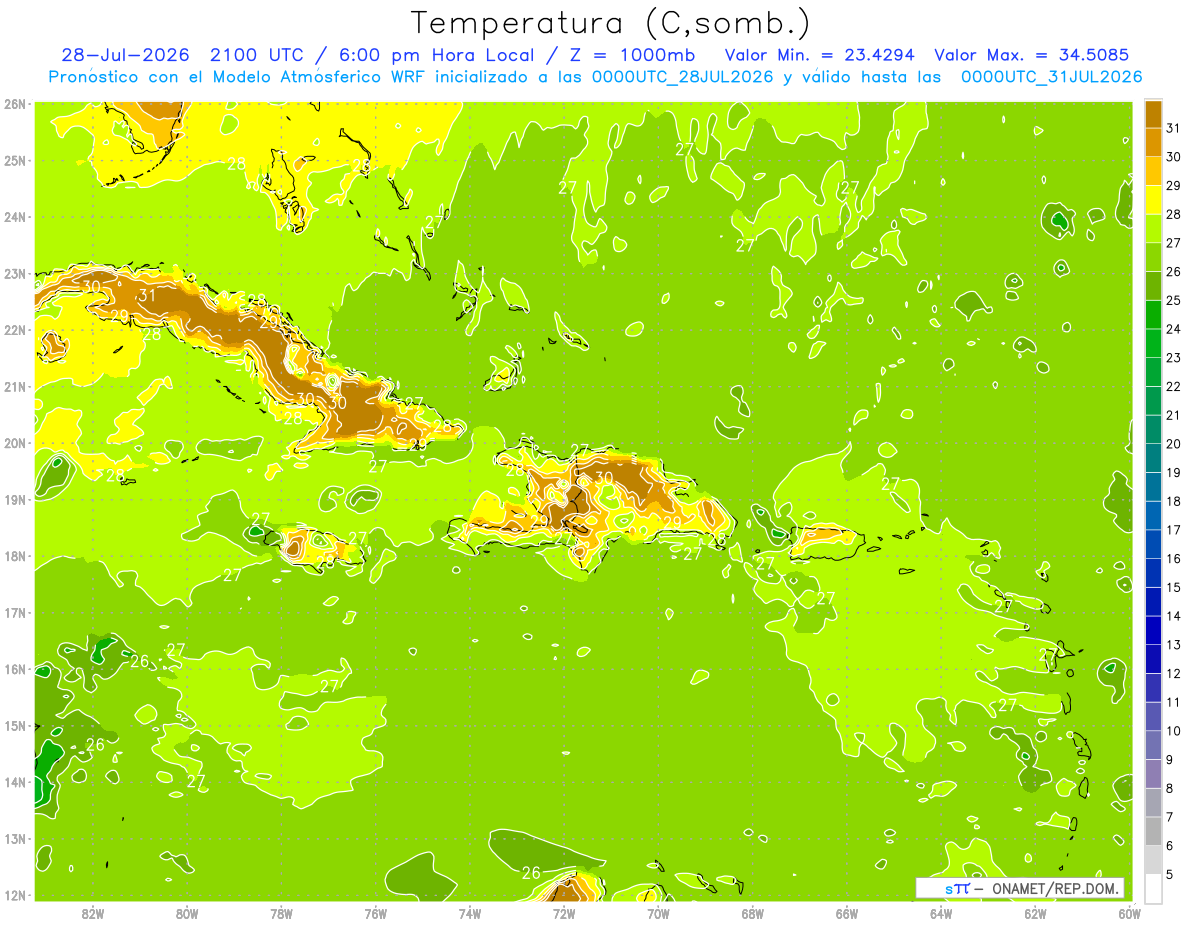Click the title "Temperatura (C,somb.)"
The image size is (1200, 927).
[611, 23]
